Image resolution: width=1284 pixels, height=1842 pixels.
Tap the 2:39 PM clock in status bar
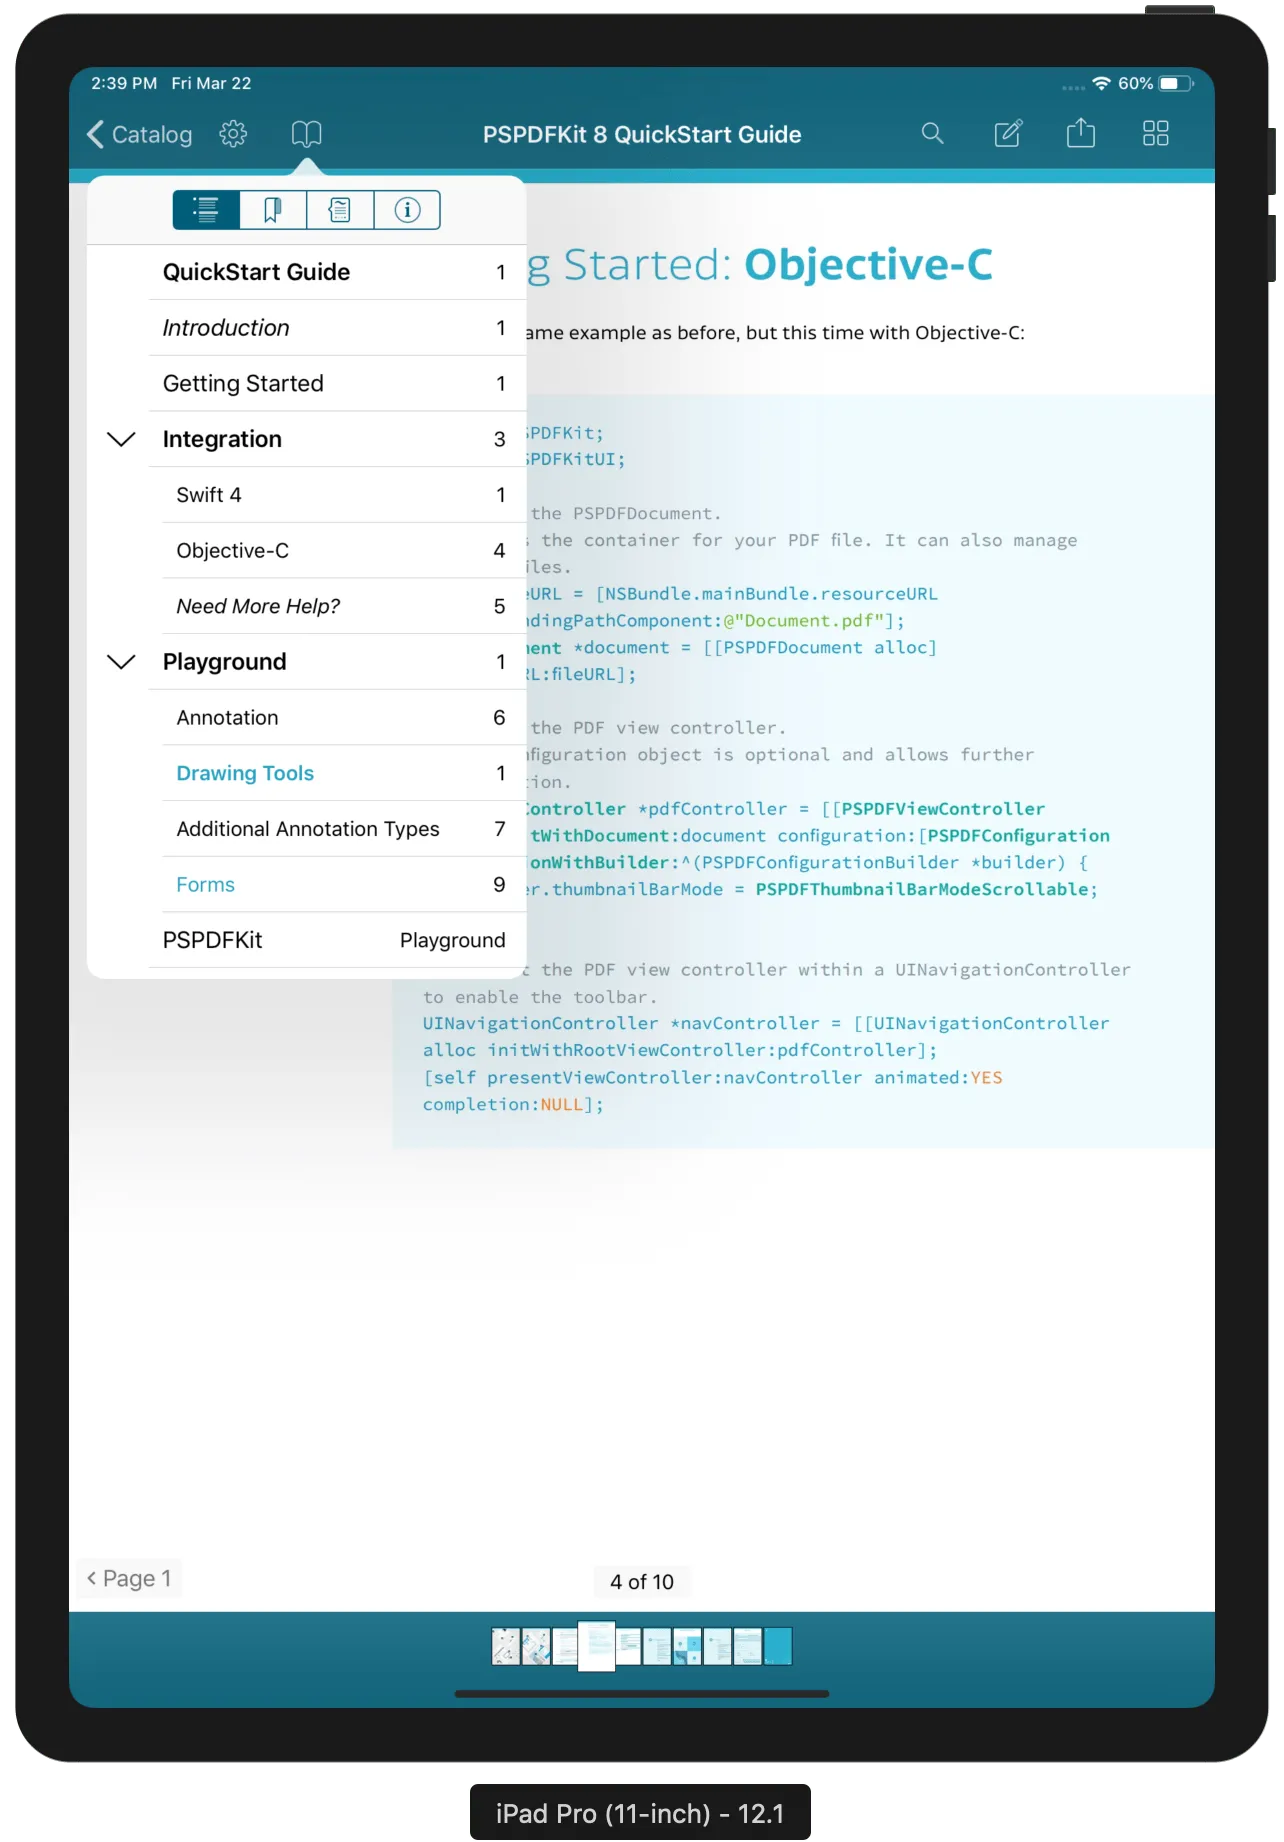click(124, 83)
